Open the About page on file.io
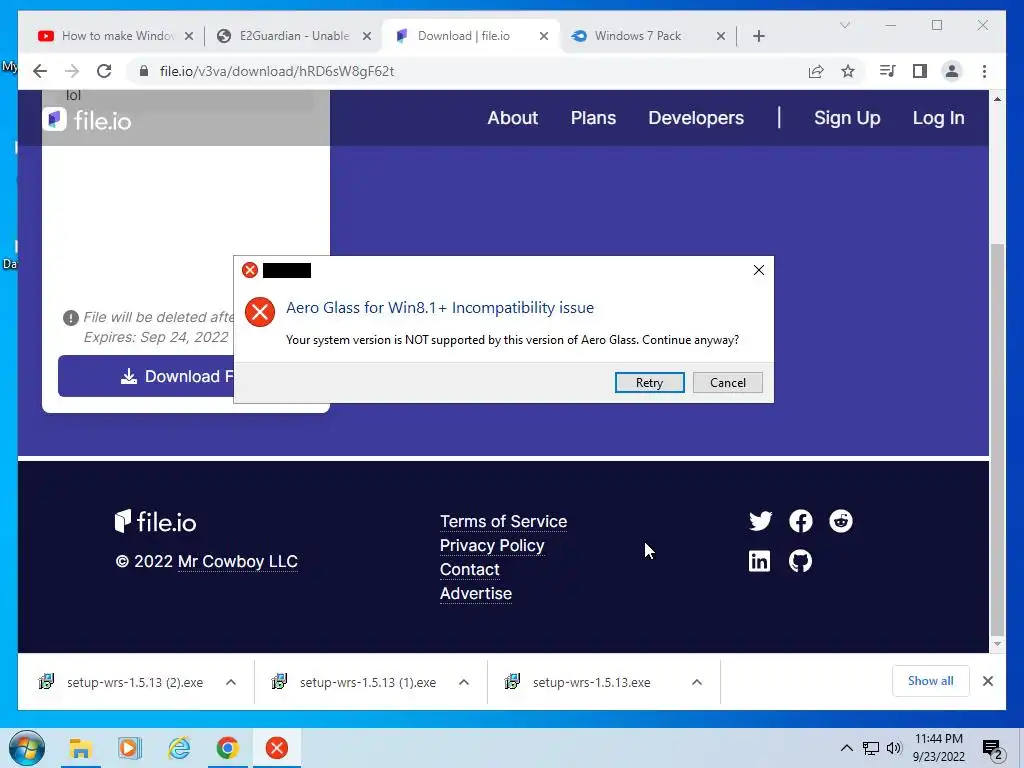 pos(513,118)
